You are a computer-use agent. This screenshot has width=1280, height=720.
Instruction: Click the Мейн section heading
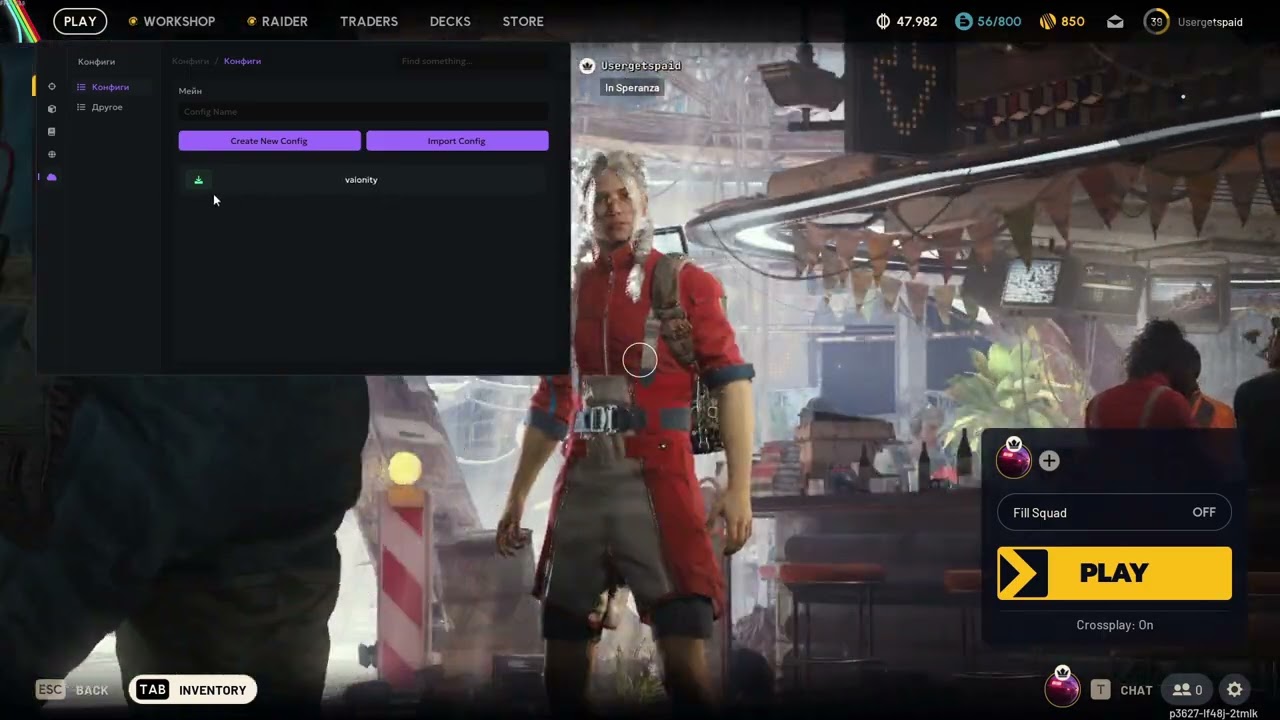point(190,91)
